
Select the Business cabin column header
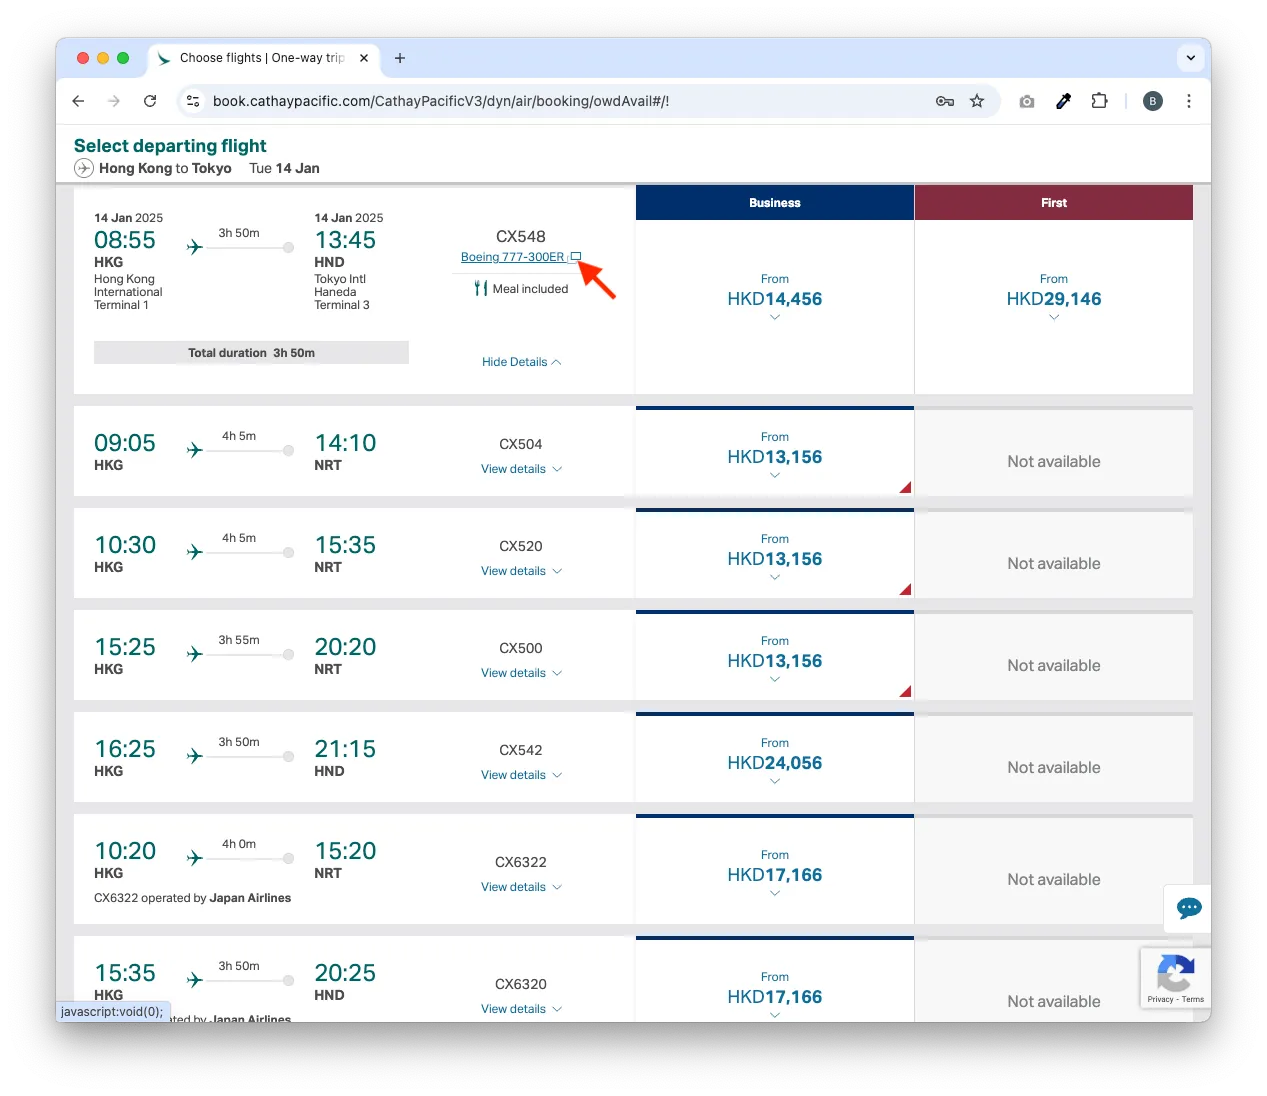point(774,203)
